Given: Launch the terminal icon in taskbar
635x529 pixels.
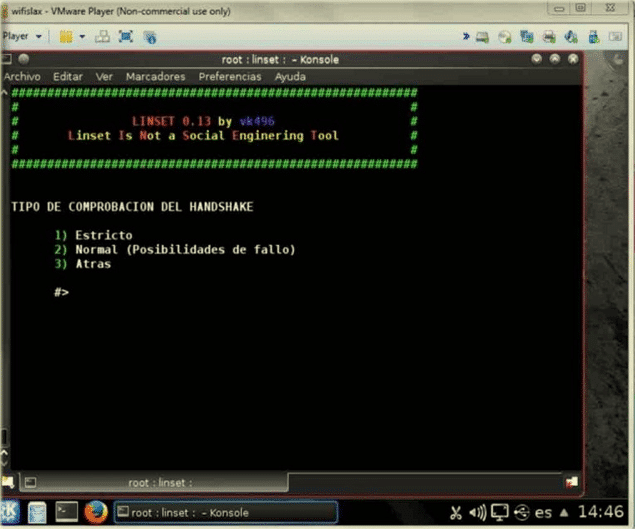Looking at the screenshot, I should (x=66, y=512).
